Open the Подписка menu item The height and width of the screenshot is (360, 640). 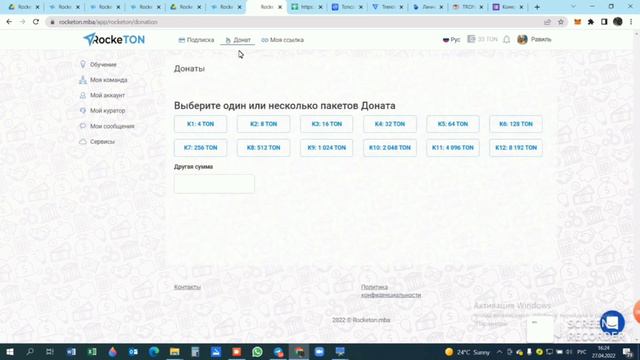(x=196, y=40)
